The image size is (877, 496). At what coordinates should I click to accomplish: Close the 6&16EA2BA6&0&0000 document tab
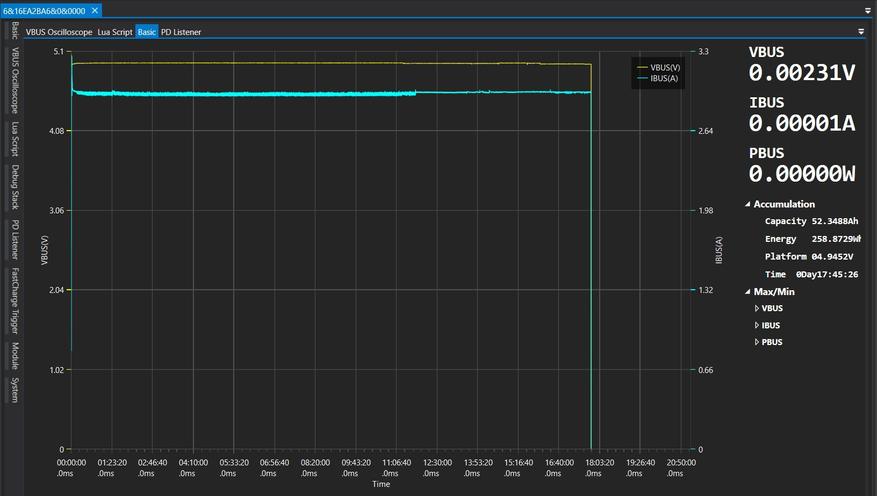tap(95, 10)
